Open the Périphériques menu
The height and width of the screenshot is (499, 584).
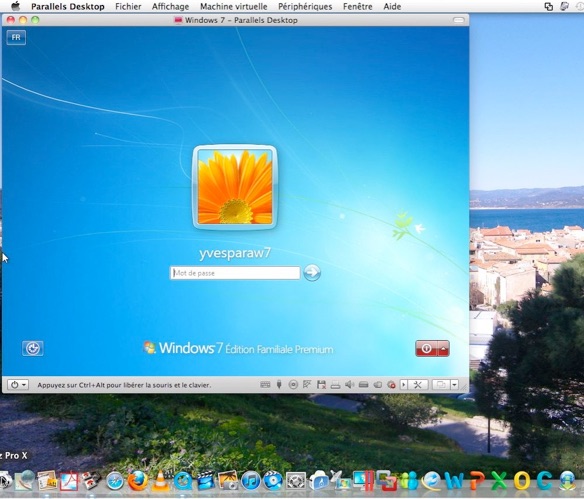pos(305,6)
